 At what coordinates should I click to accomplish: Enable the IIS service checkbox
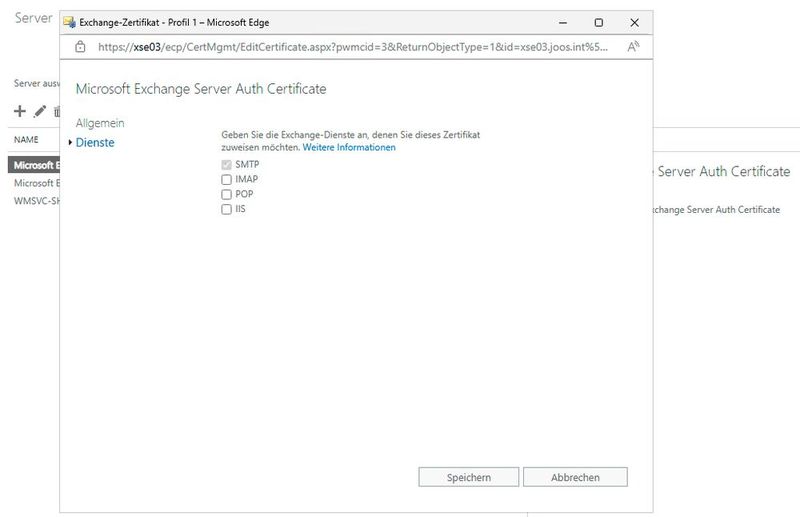[x=227, y=209]
